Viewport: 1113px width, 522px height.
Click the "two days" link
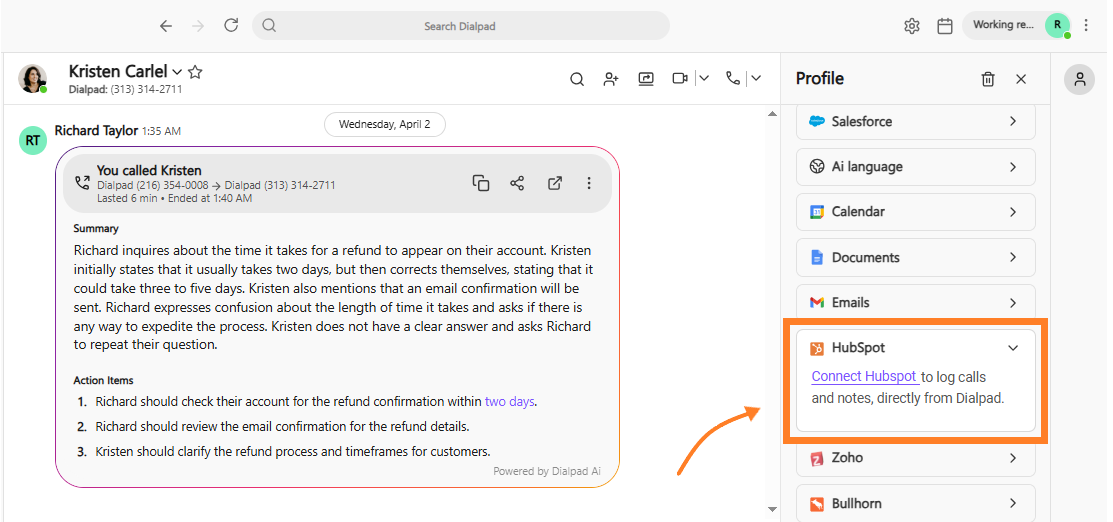510,401
